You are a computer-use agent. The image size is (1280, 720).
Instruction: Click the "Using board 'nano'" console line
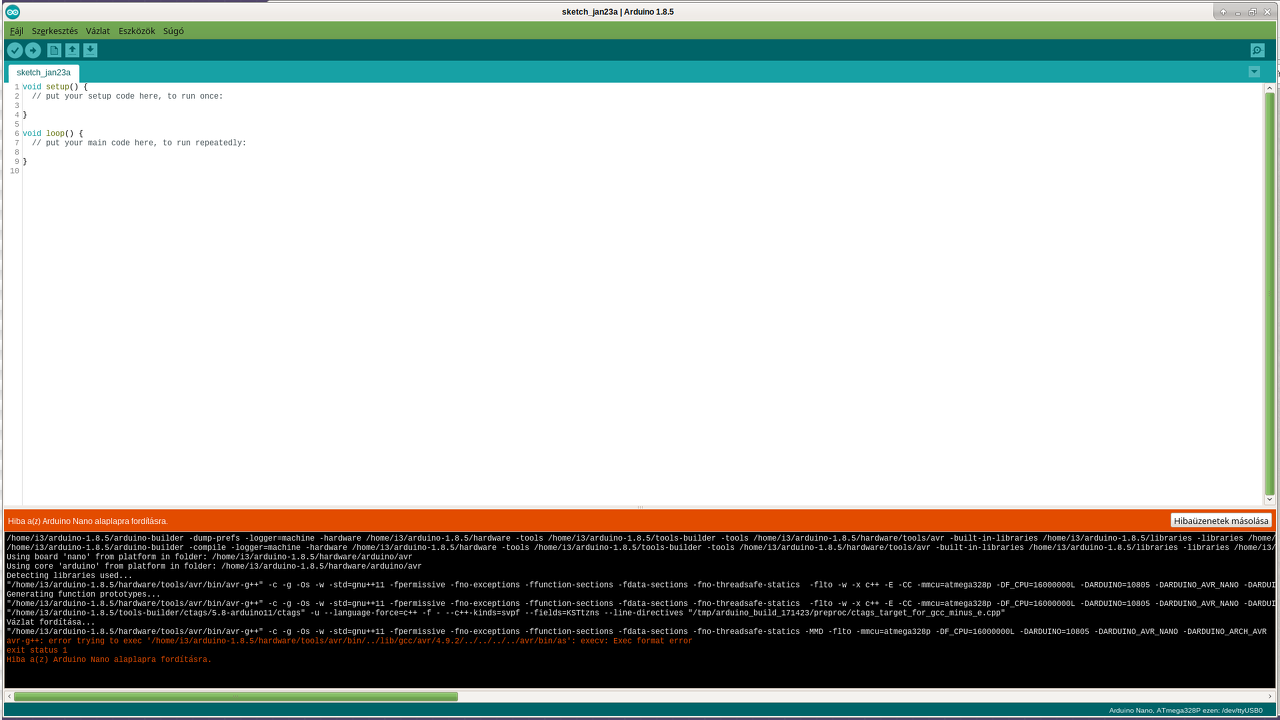[209, 557]
